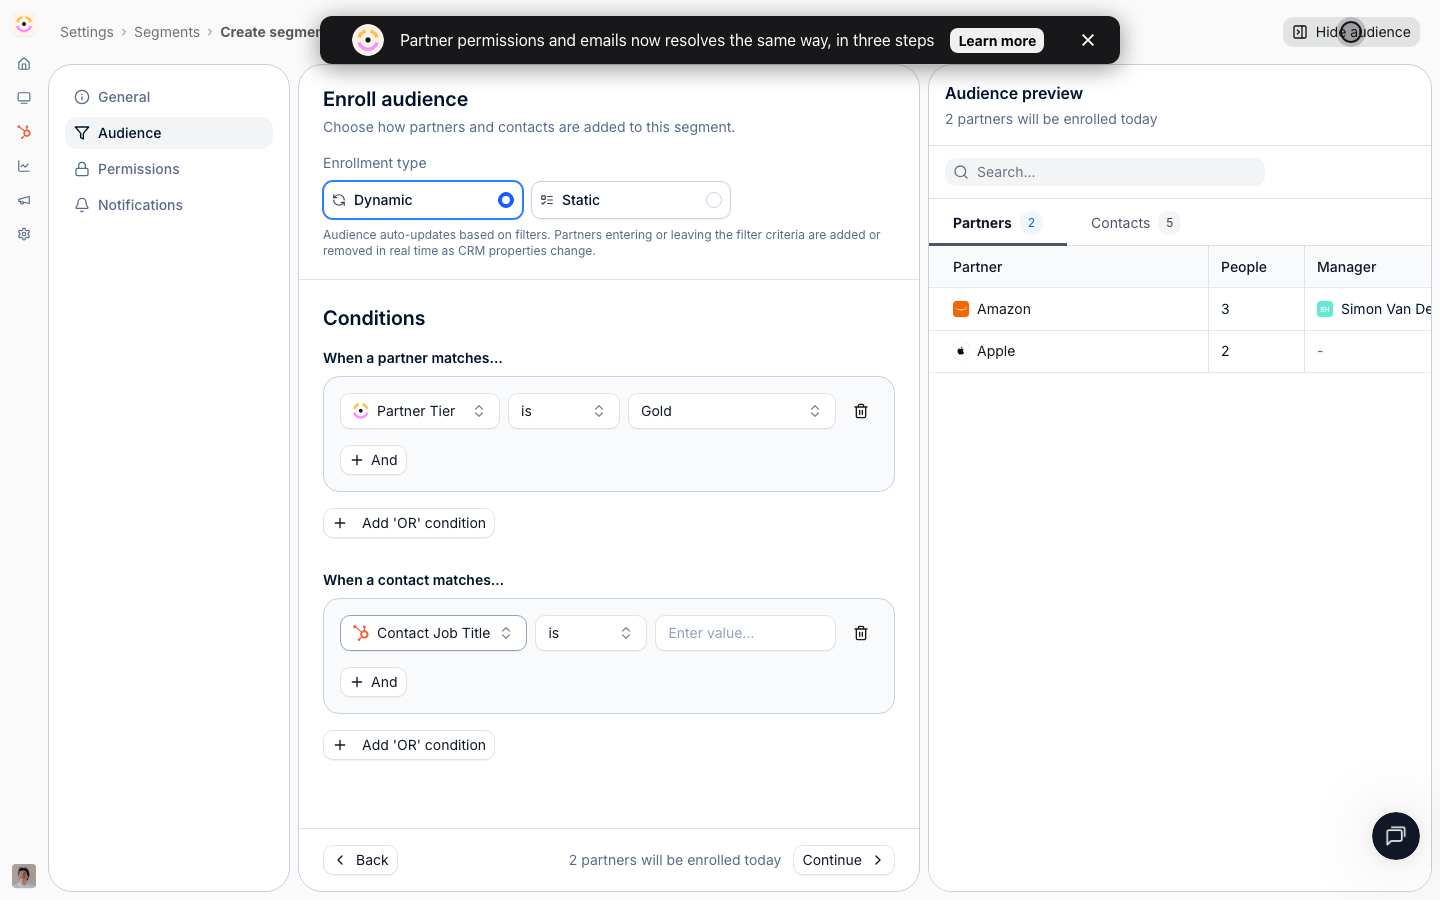
Task: Switch to the Partners tab
Action: (x=997, y=223)
